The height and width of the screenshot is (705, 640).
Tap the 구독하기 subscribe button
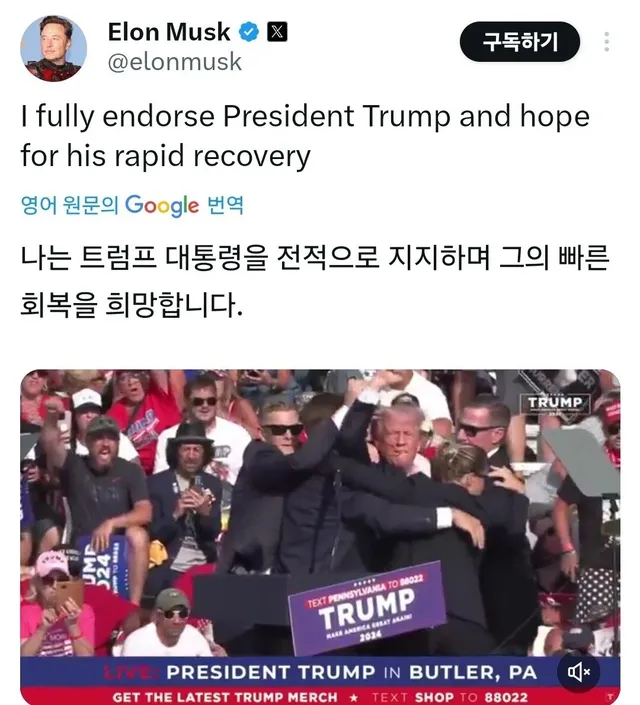[519, 42]
